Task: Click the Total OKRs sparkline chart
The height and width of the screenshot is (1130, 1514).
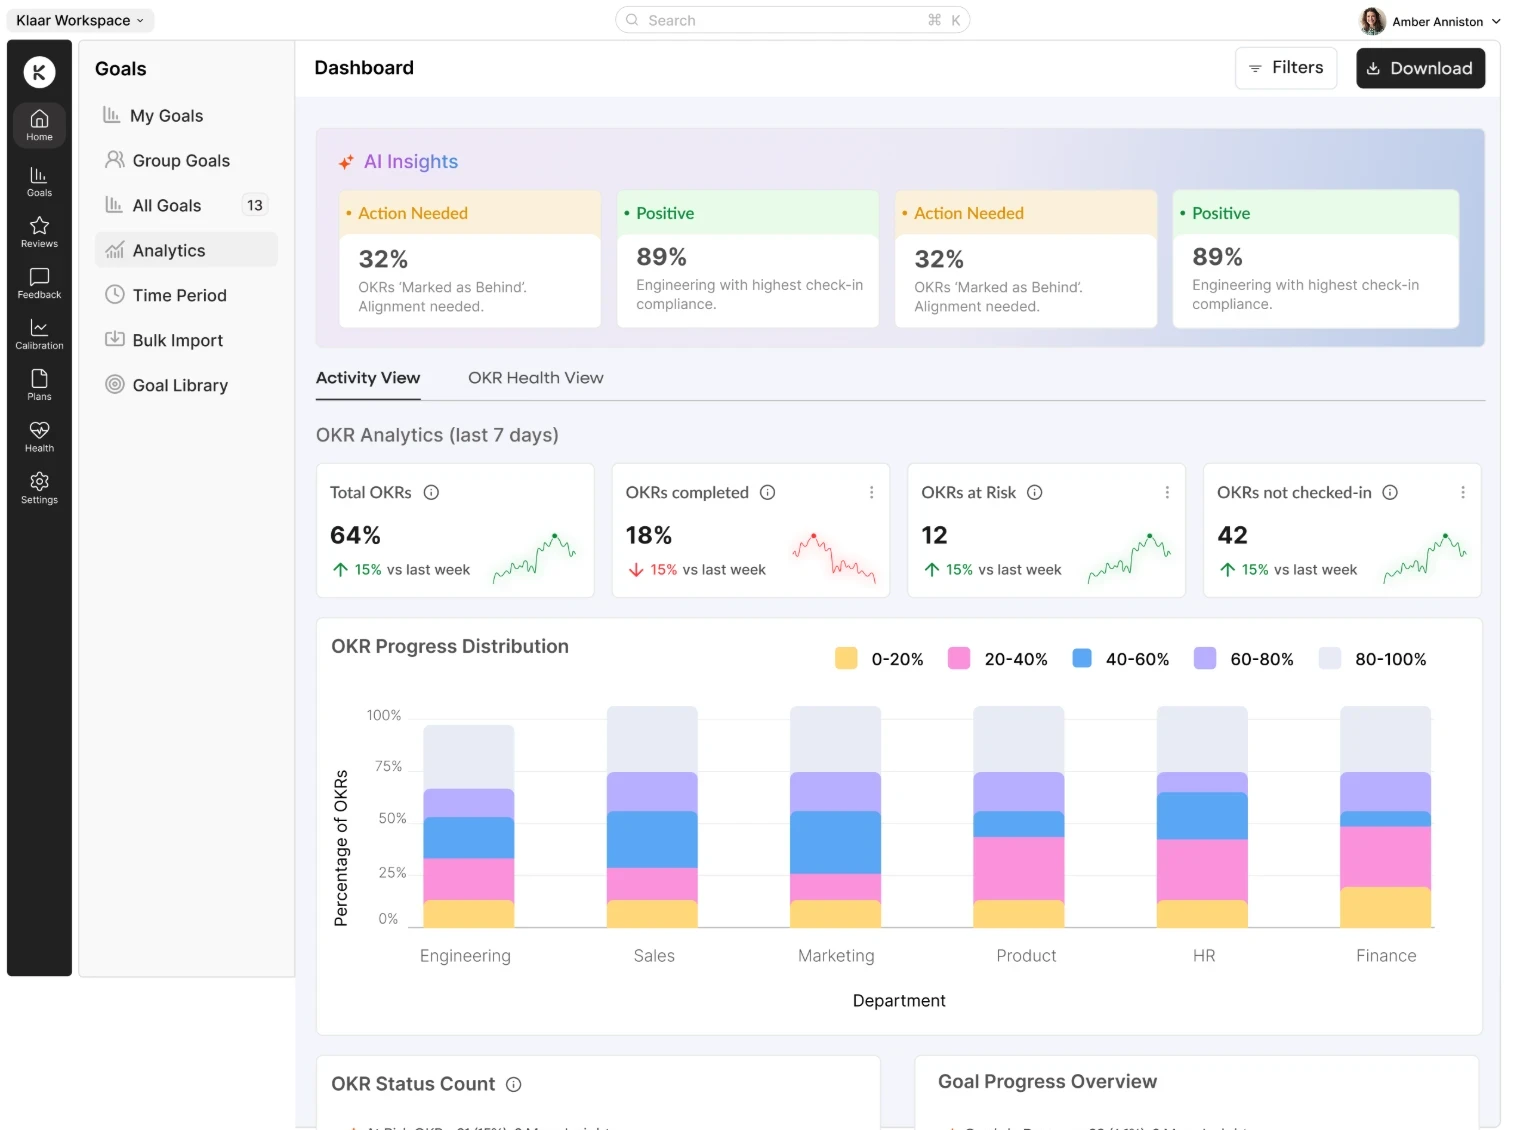Action: (534, 558)
